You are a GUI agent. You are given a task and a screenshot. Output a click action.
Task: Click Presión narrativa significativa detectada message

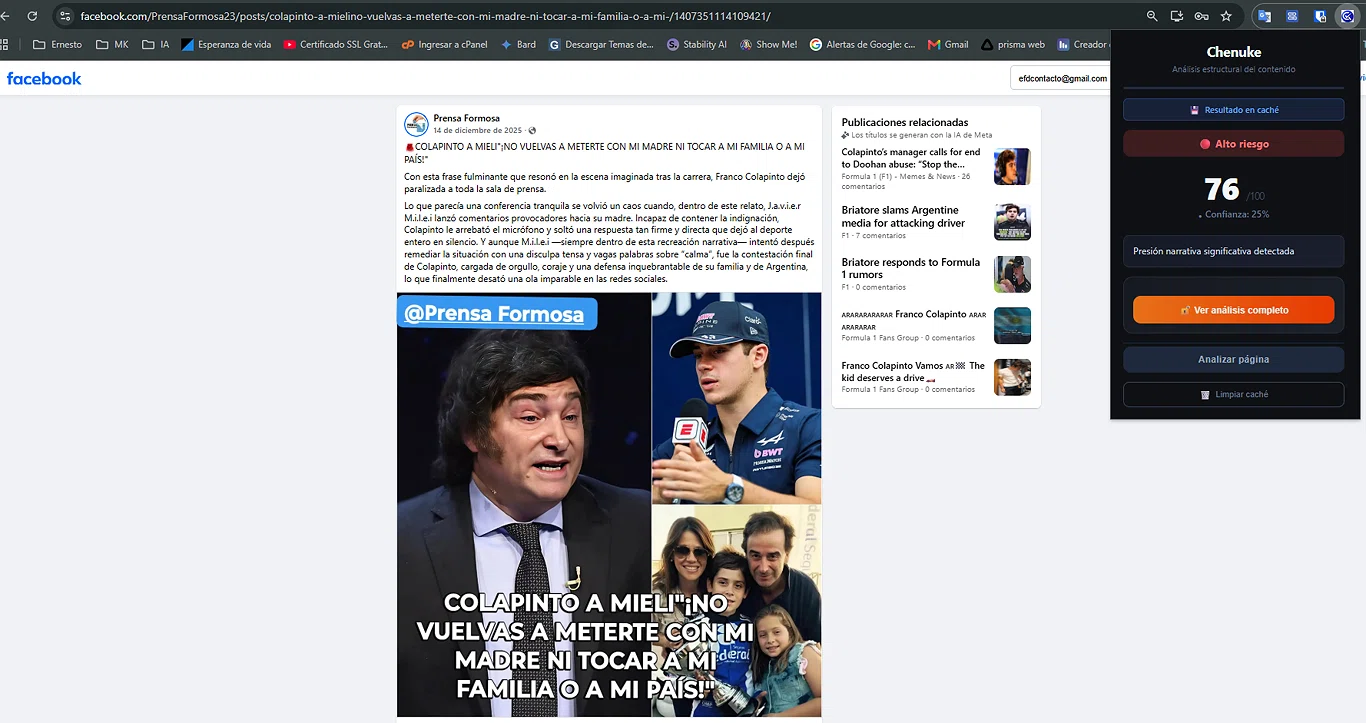[1234, 251]
